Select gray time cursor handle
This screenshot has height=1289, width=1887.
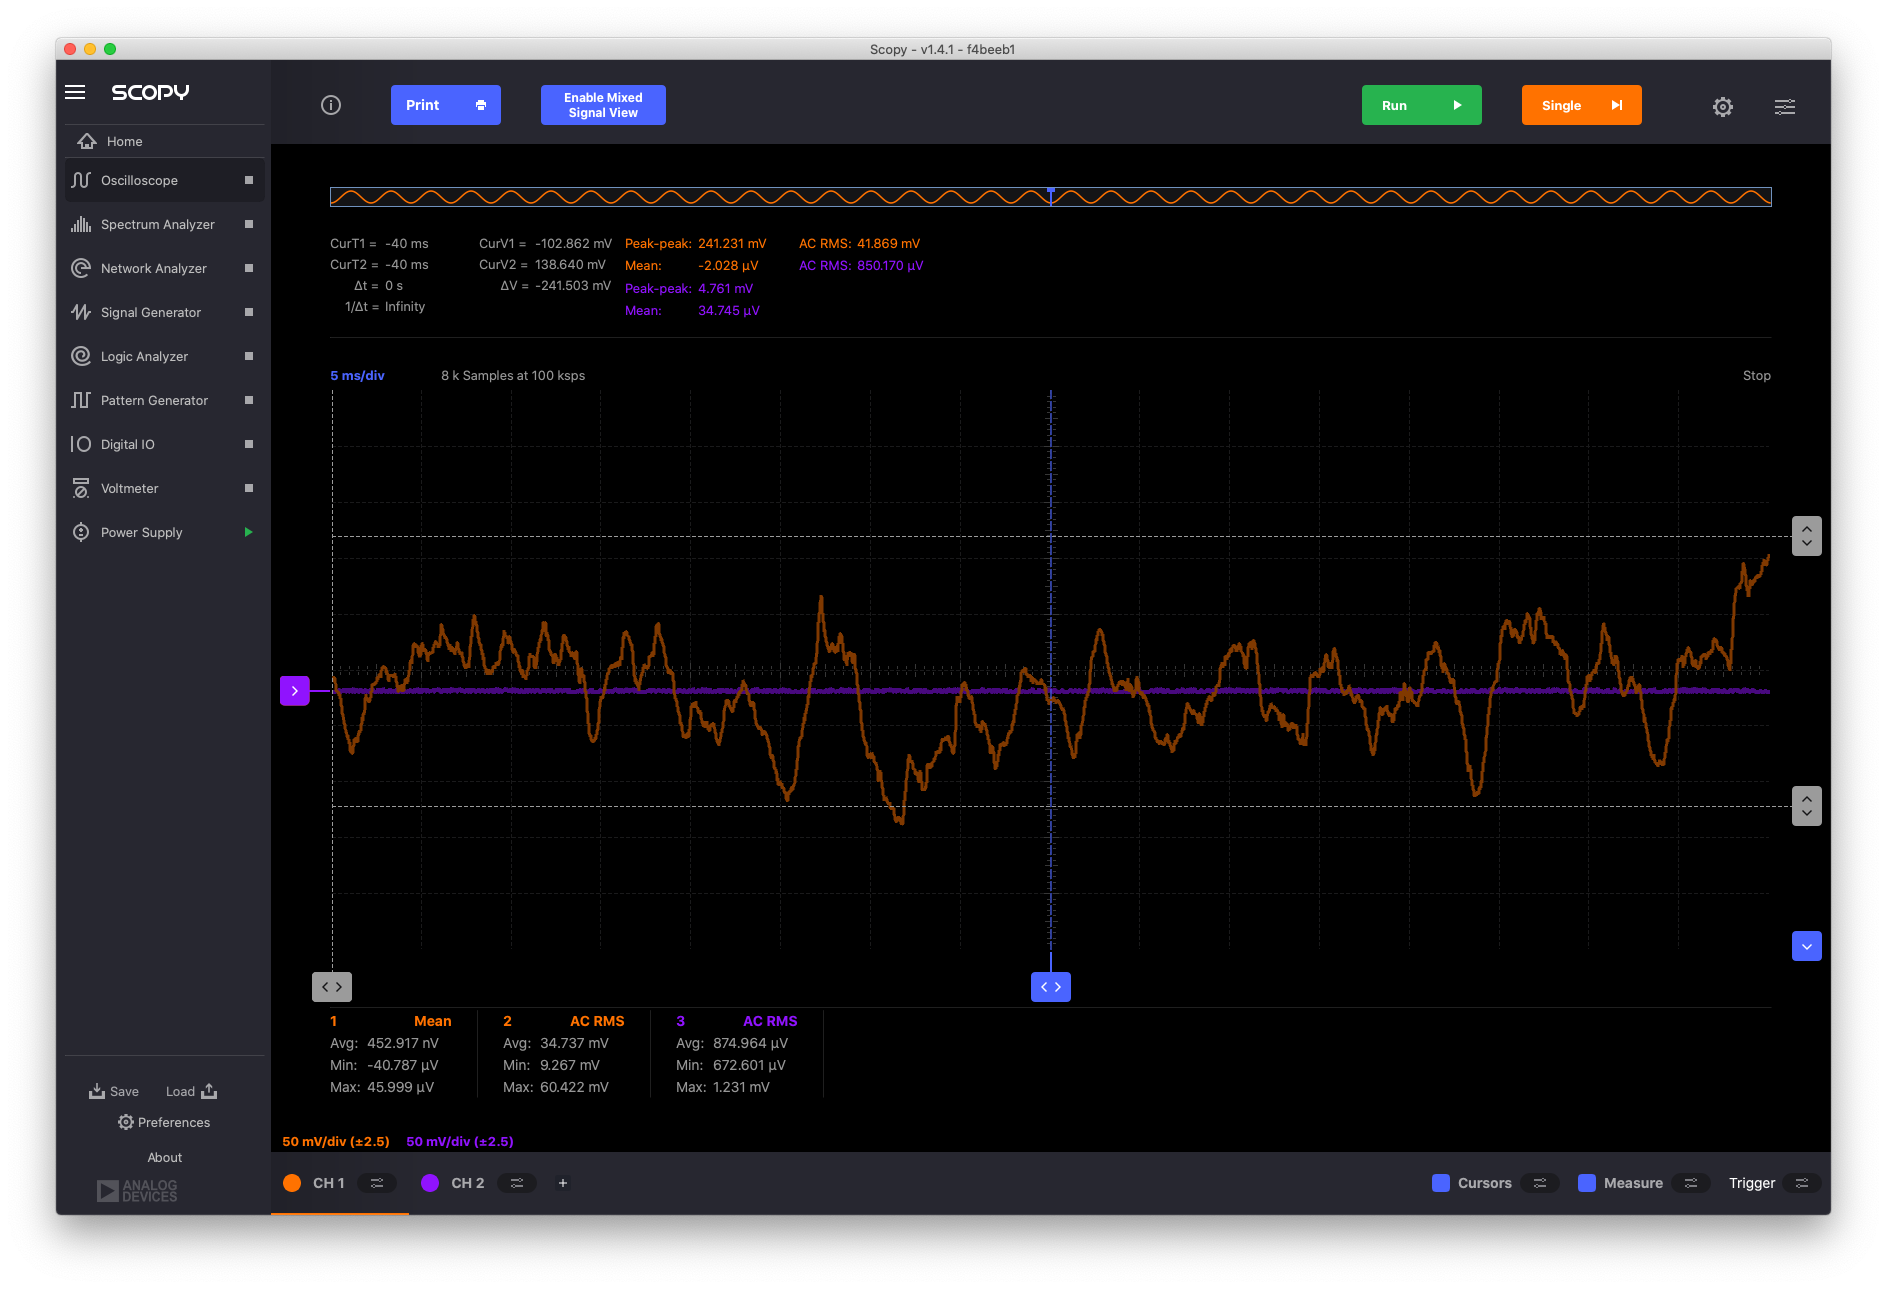pos(332,987)
